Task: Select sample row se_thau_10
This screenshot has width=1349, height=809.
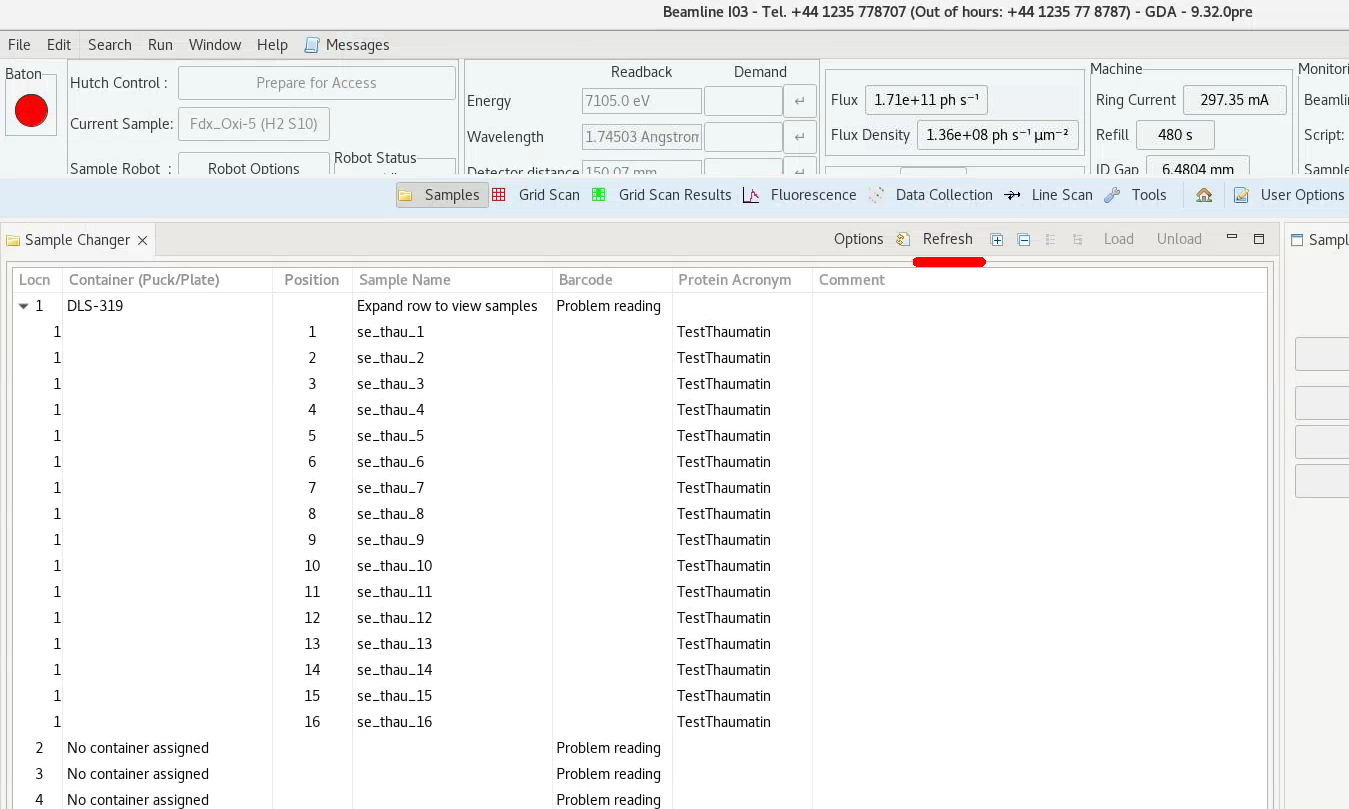Action: [640, 566]
